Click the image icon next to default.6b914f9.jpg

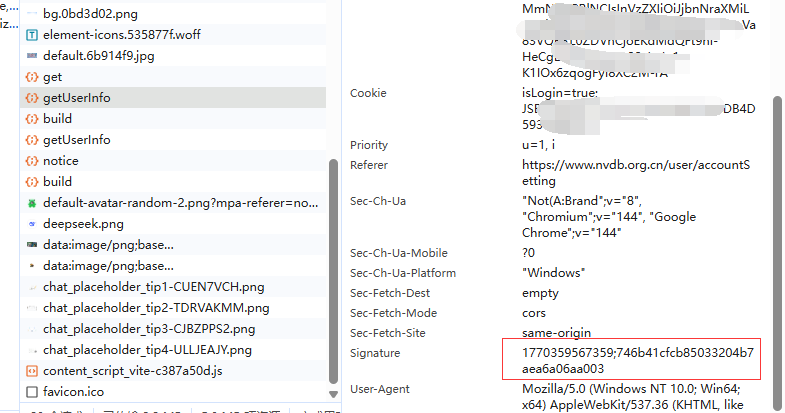pyautogui.click(x=32, y=56)
